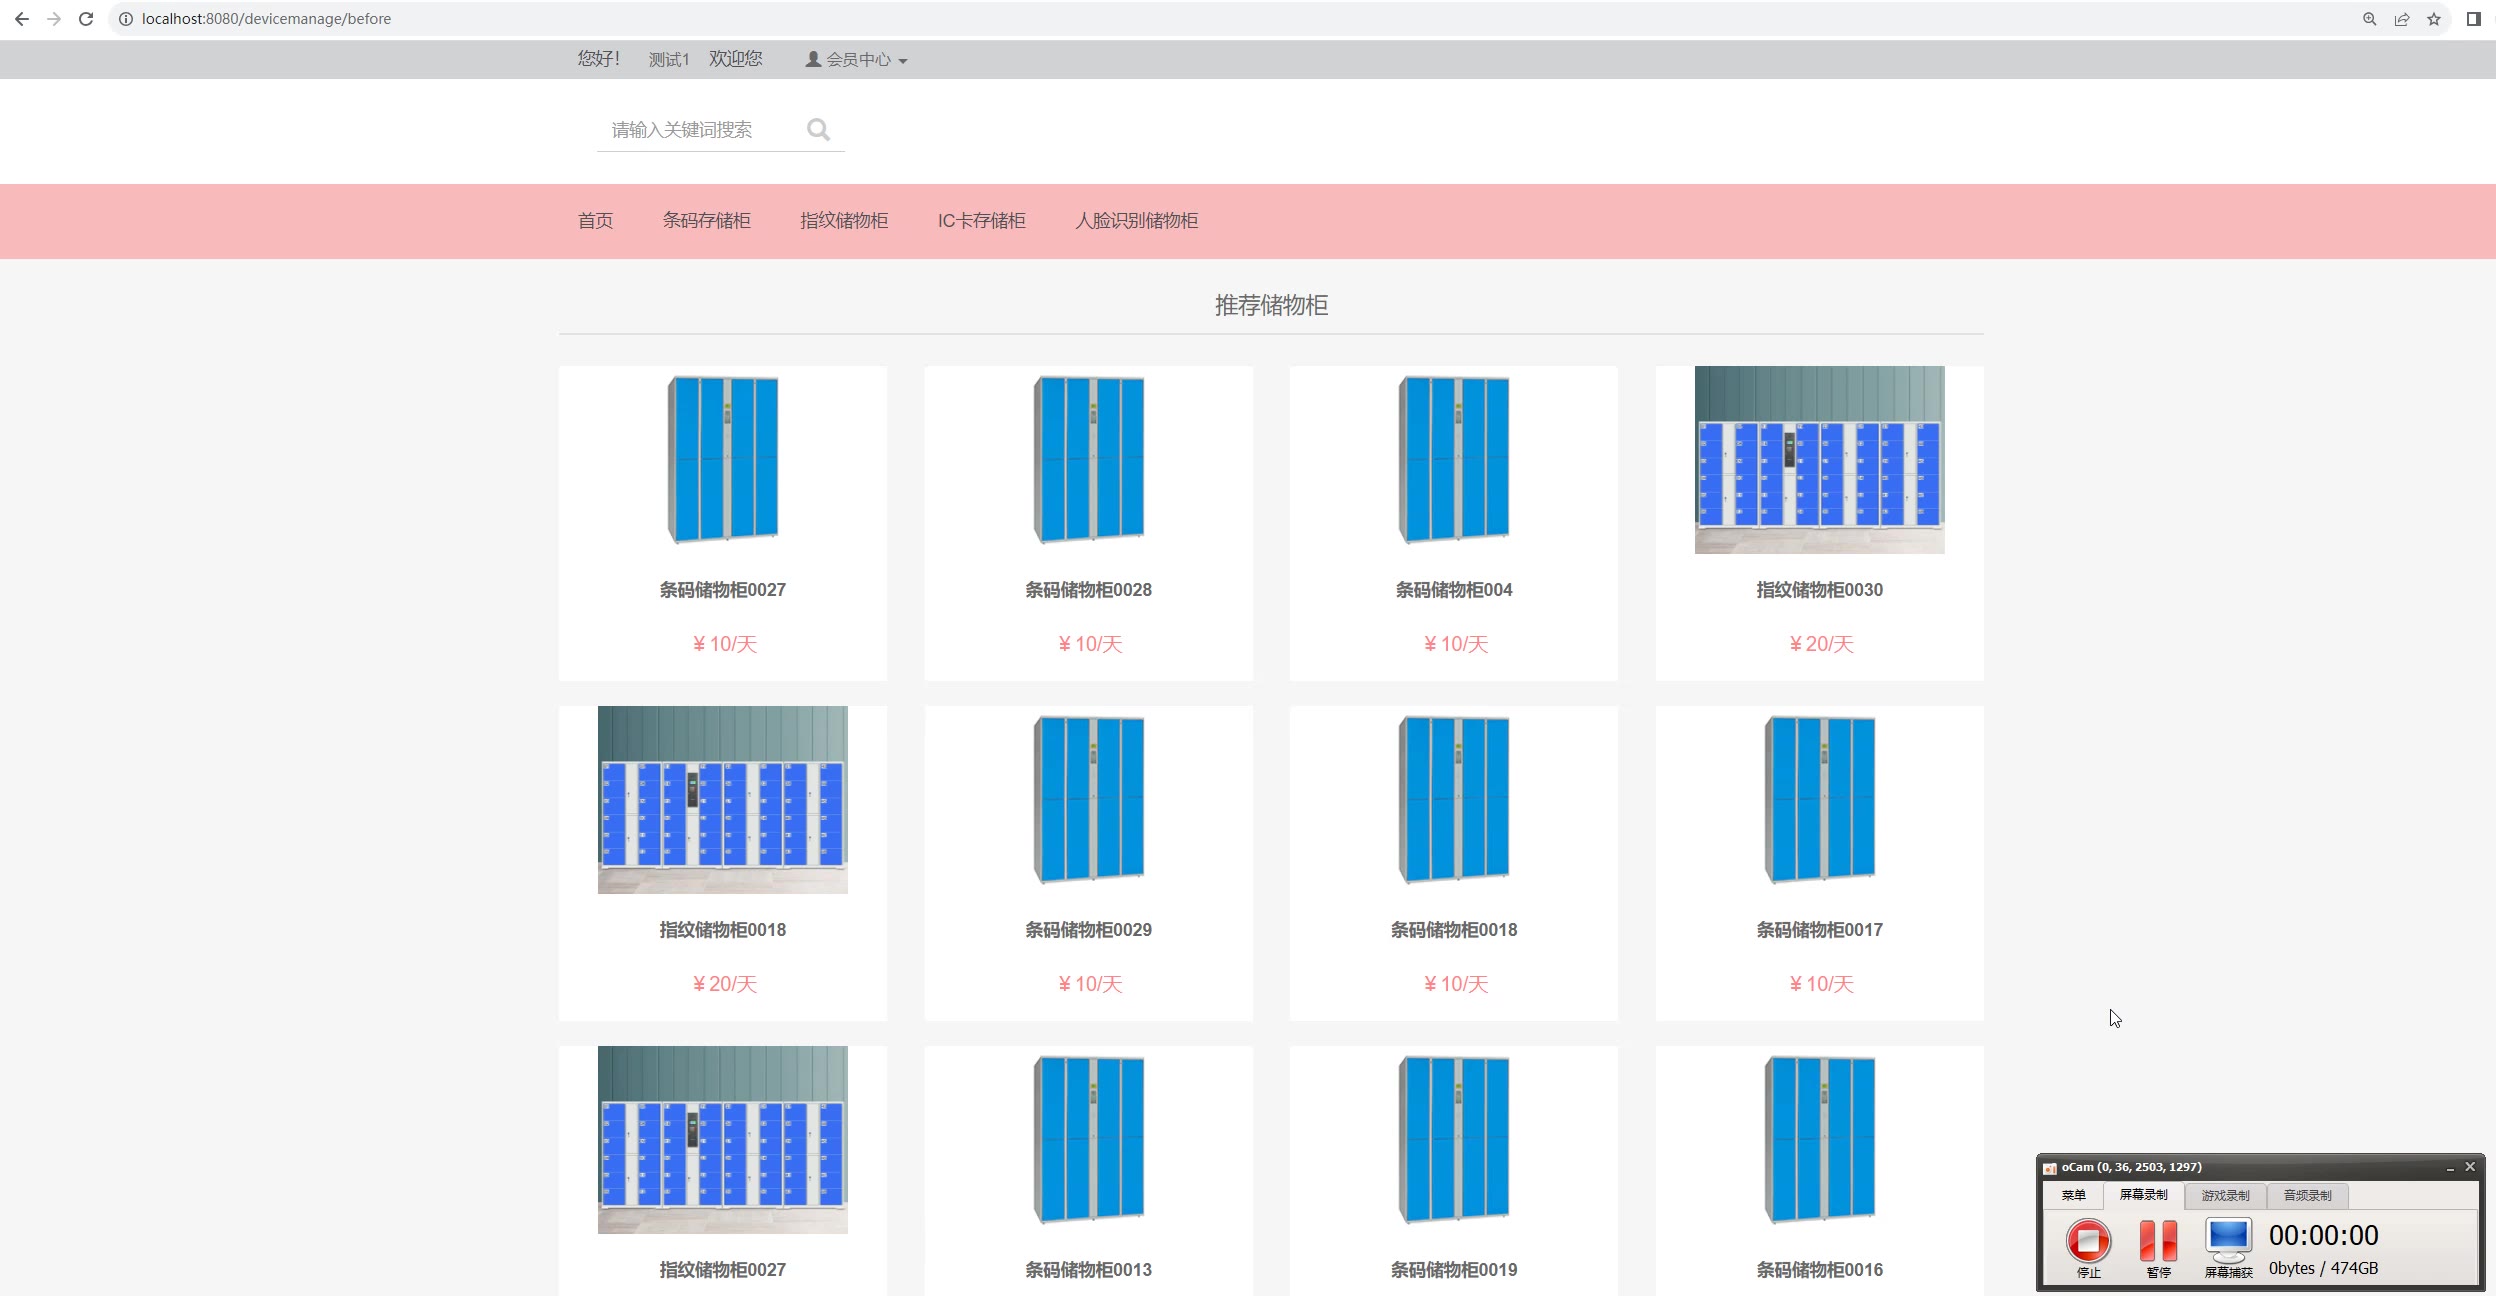Click the search magnifier icon
This screenshot has width=2496, height=1296.
tap(818, 130)
